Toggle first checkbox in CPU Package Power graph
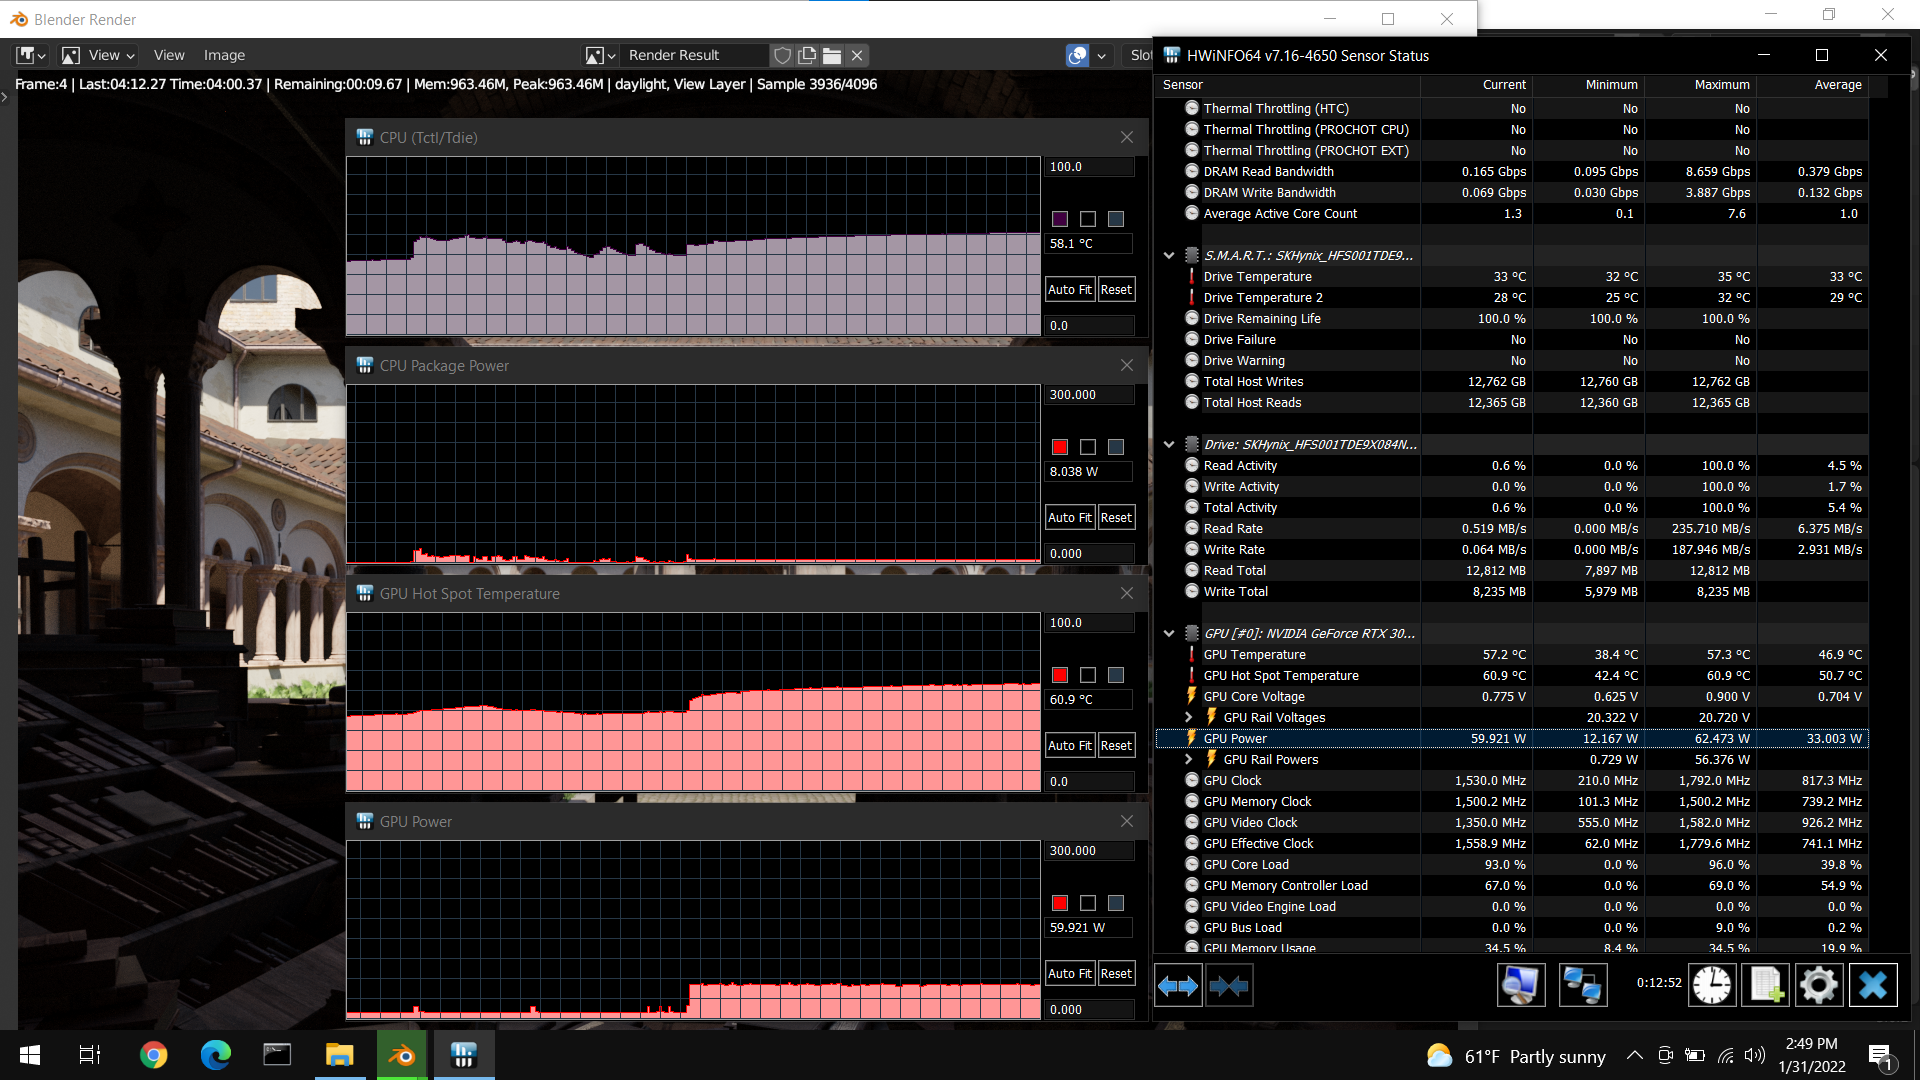 (1088, 447)
